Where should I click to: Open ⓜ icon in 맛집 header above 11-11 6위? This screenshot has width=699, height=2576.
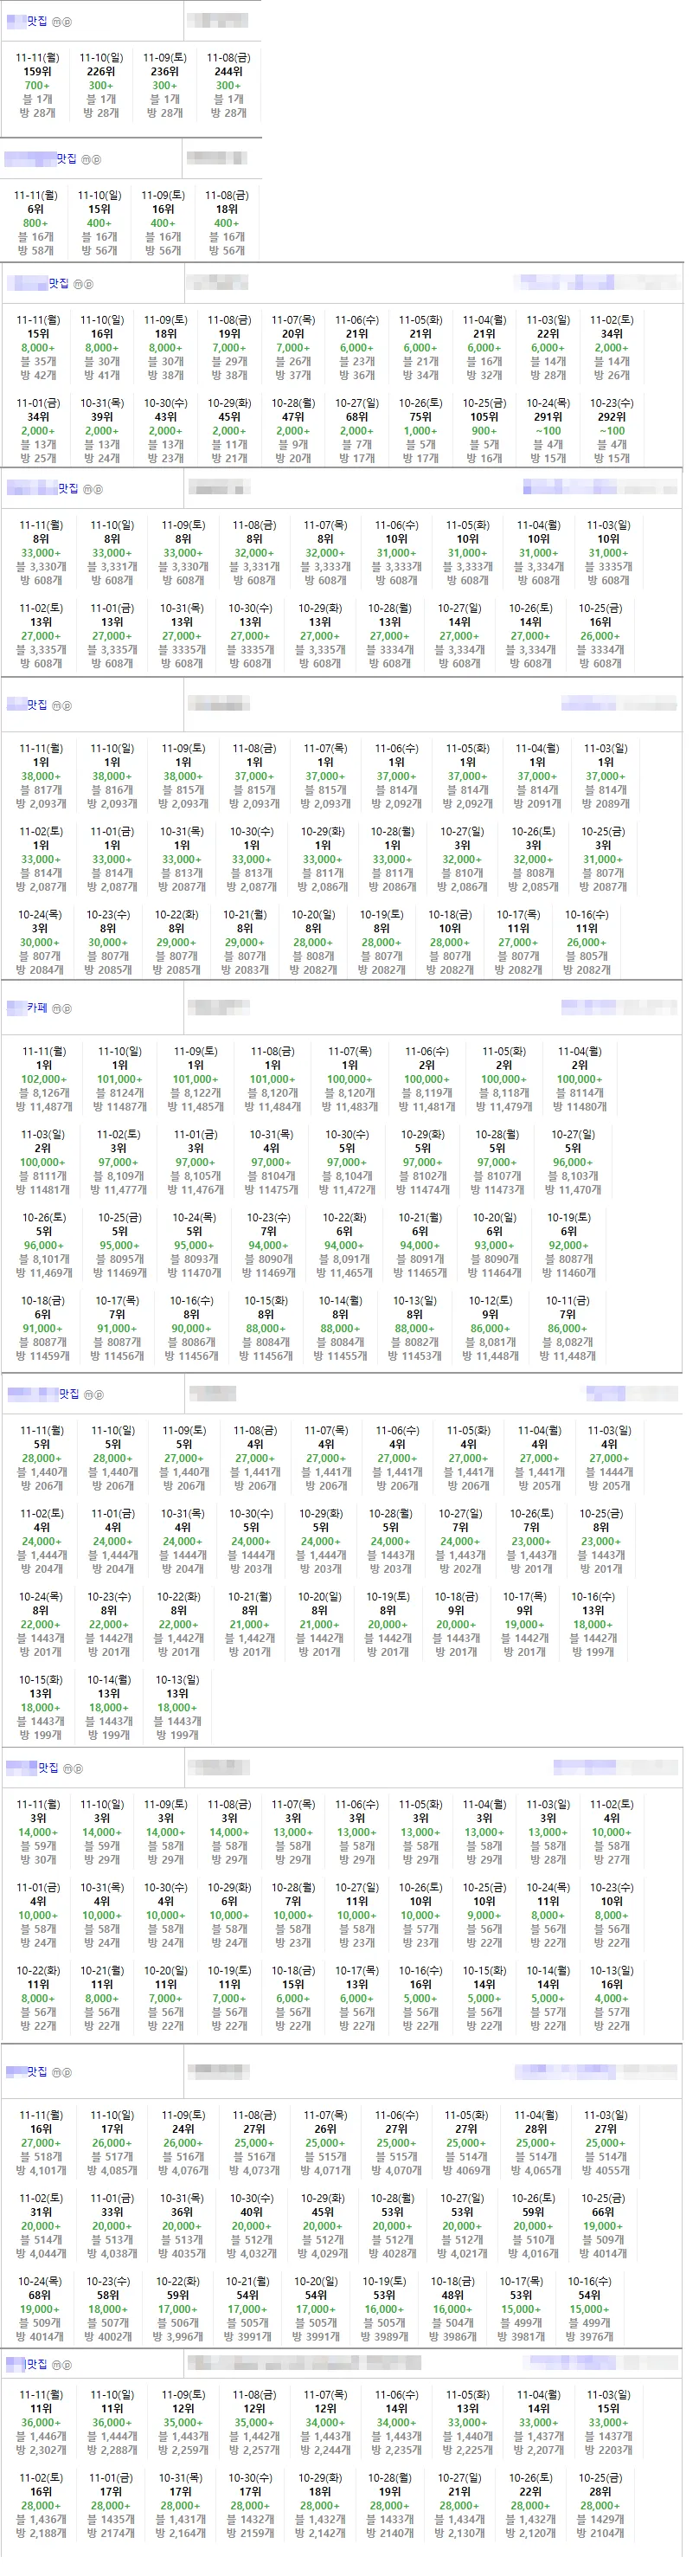click(85, 159)
